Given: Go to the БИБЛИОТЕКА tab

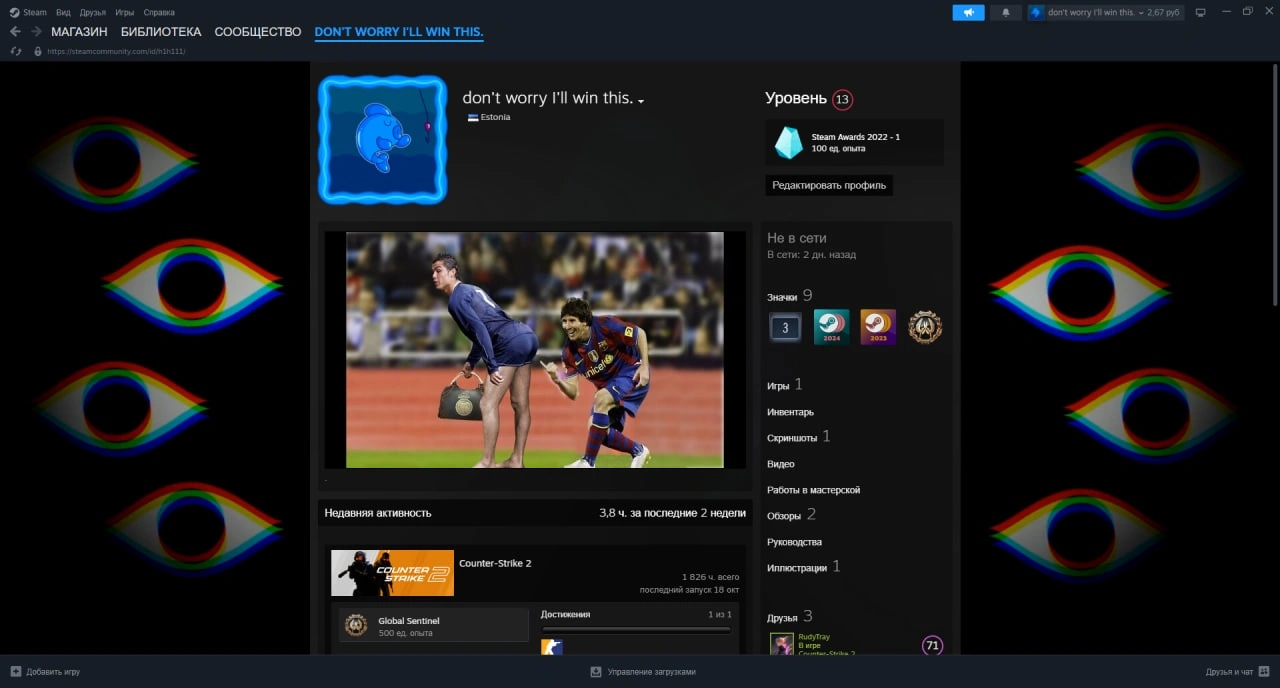Looking at the screenshot, I should pos(161,32).
